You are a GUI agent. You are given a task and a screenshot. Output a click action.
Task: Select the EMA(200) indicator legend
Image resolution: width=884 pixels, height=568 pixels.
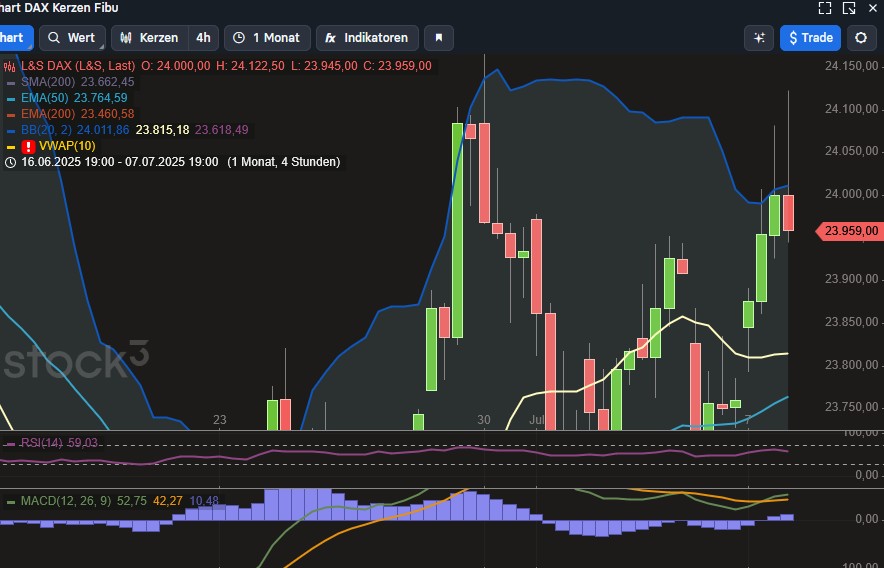click(x=48, y=114)
